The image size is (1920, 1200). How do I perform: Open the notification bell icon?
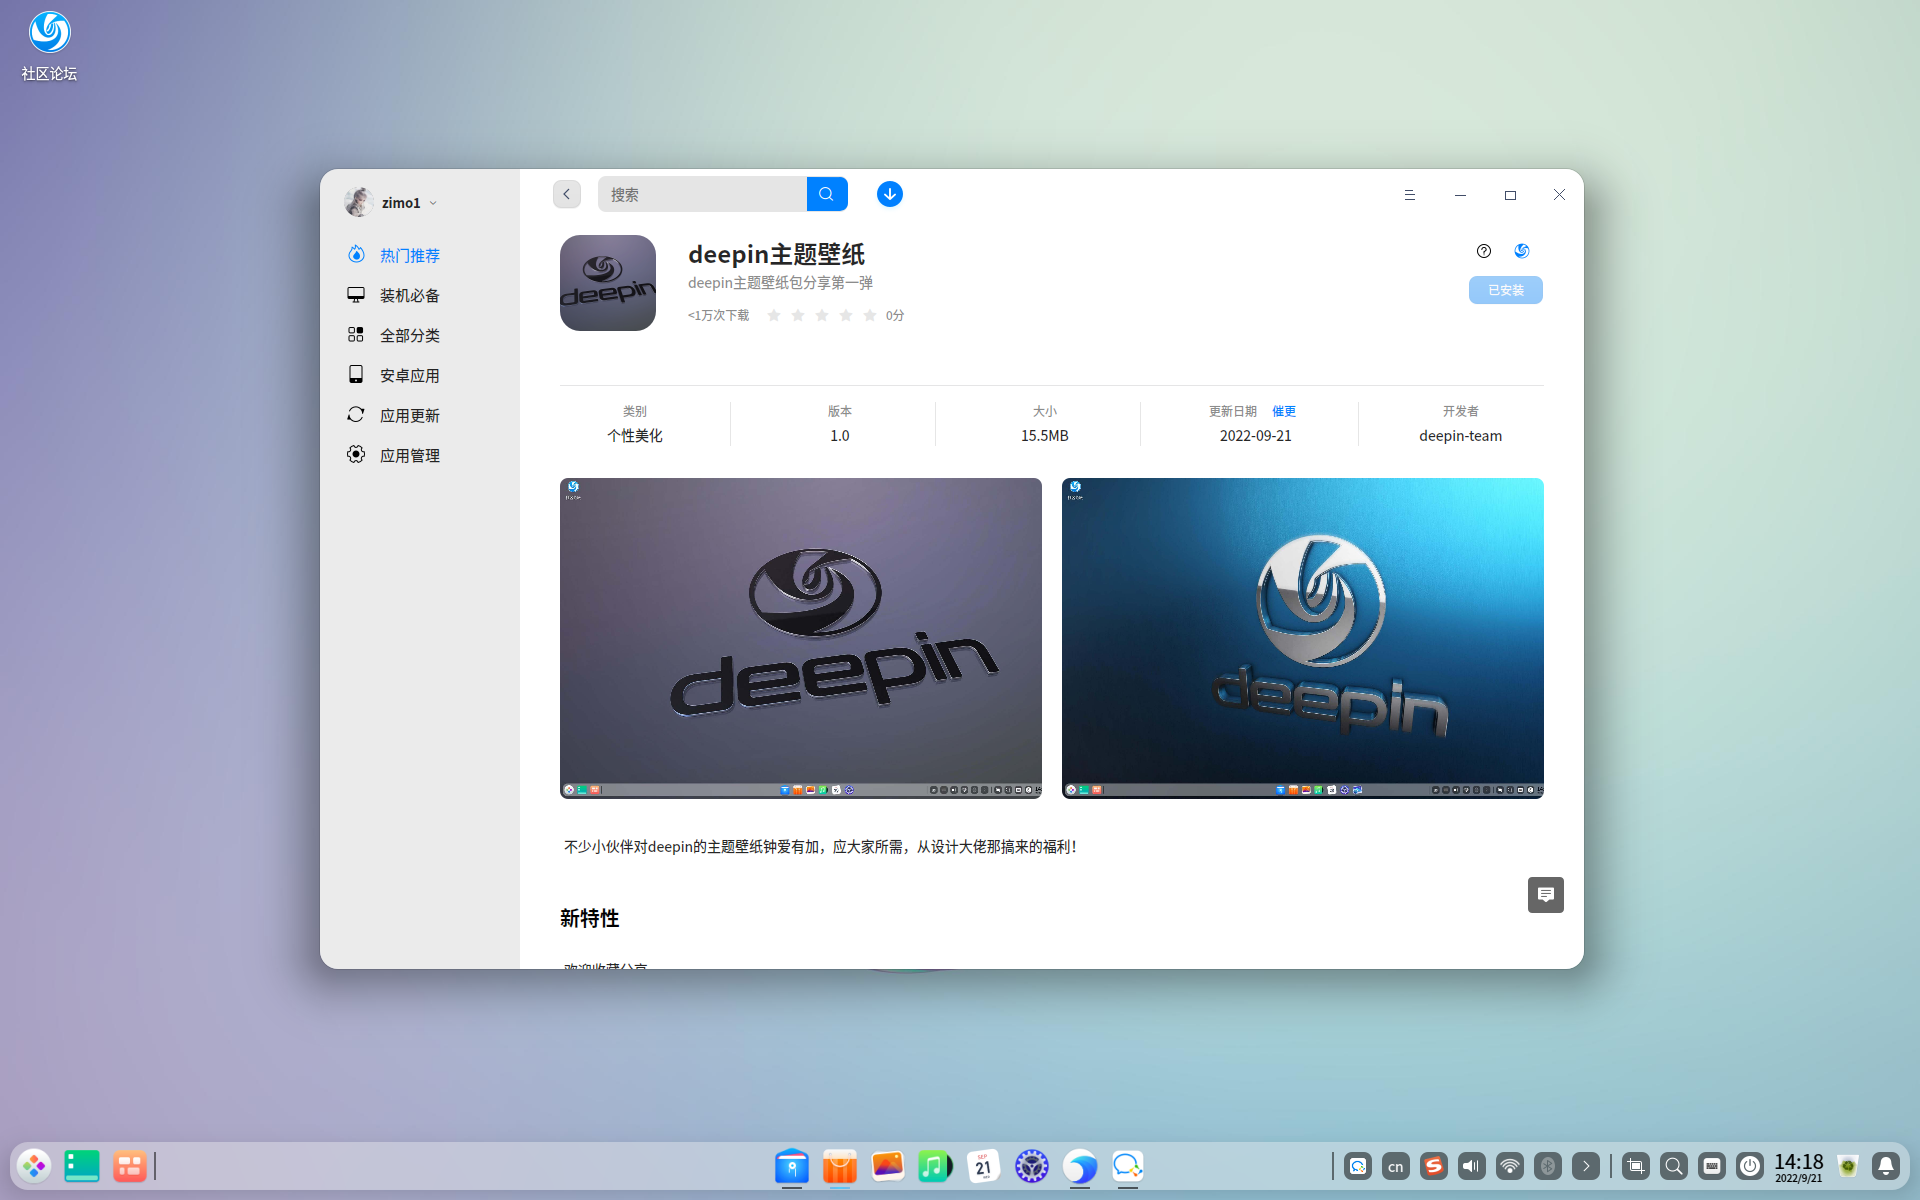pyautogui.click(x=1886, y=1166)
